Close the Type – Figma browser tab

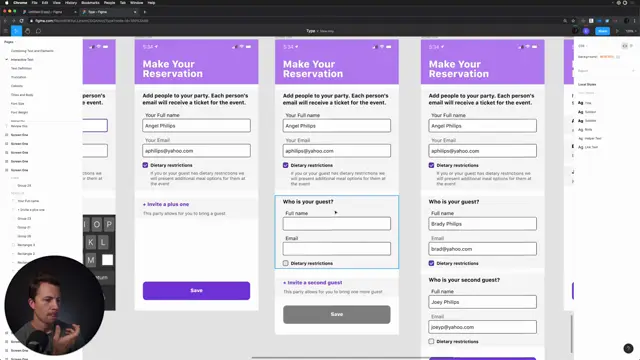click(x=135, y=12)
